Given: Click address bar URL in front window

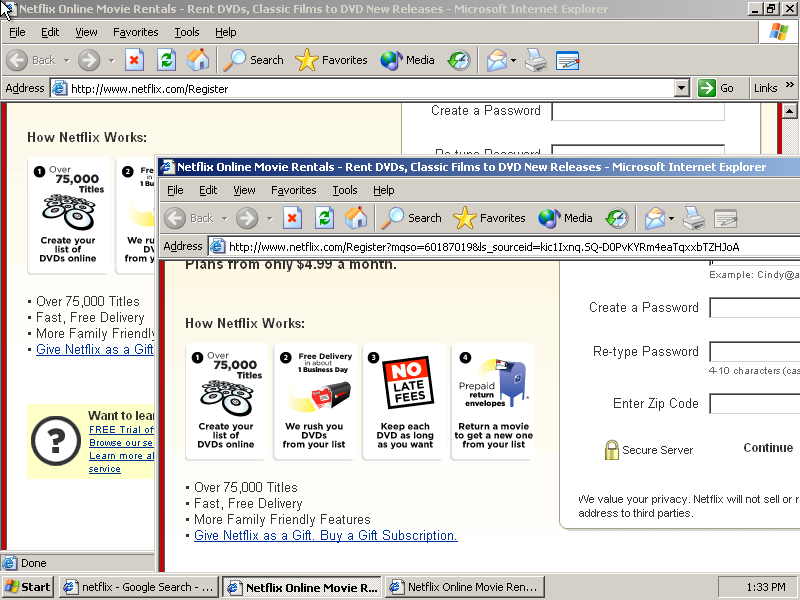Looking at the screenshot, I should (484, 247).
